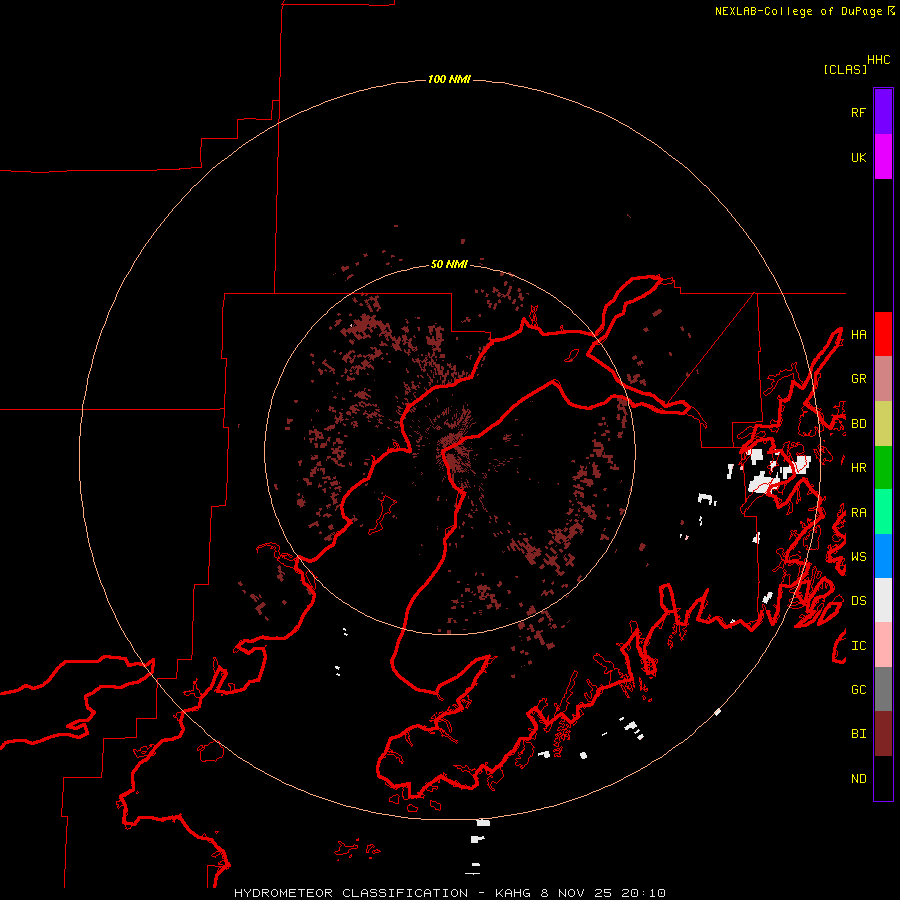Click the IC light pink legend swatch

pyautogui.click(x=883, y=645)
